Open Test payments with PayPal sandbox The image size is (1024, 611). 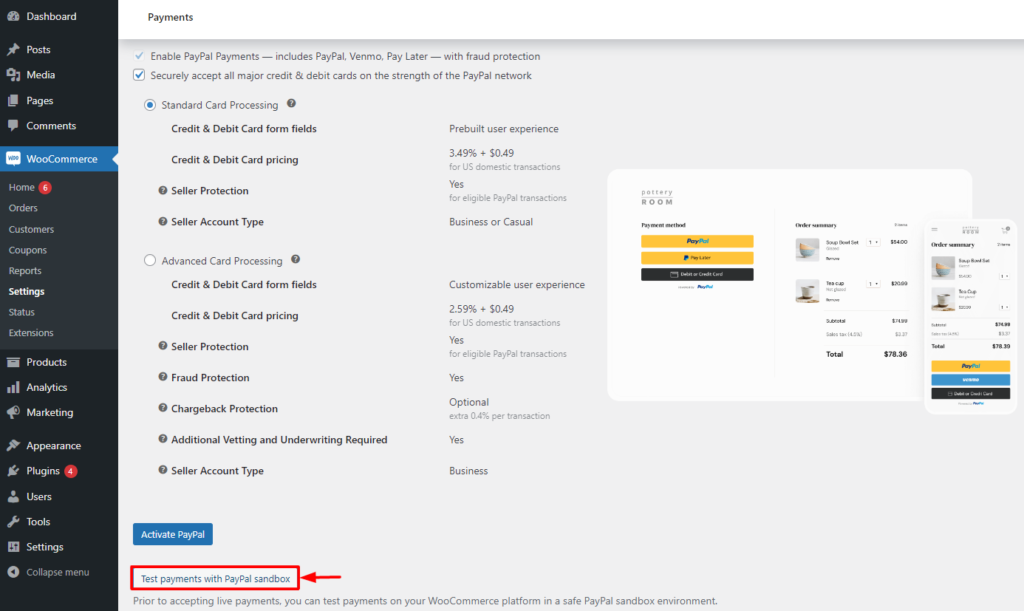pos(214,578)
